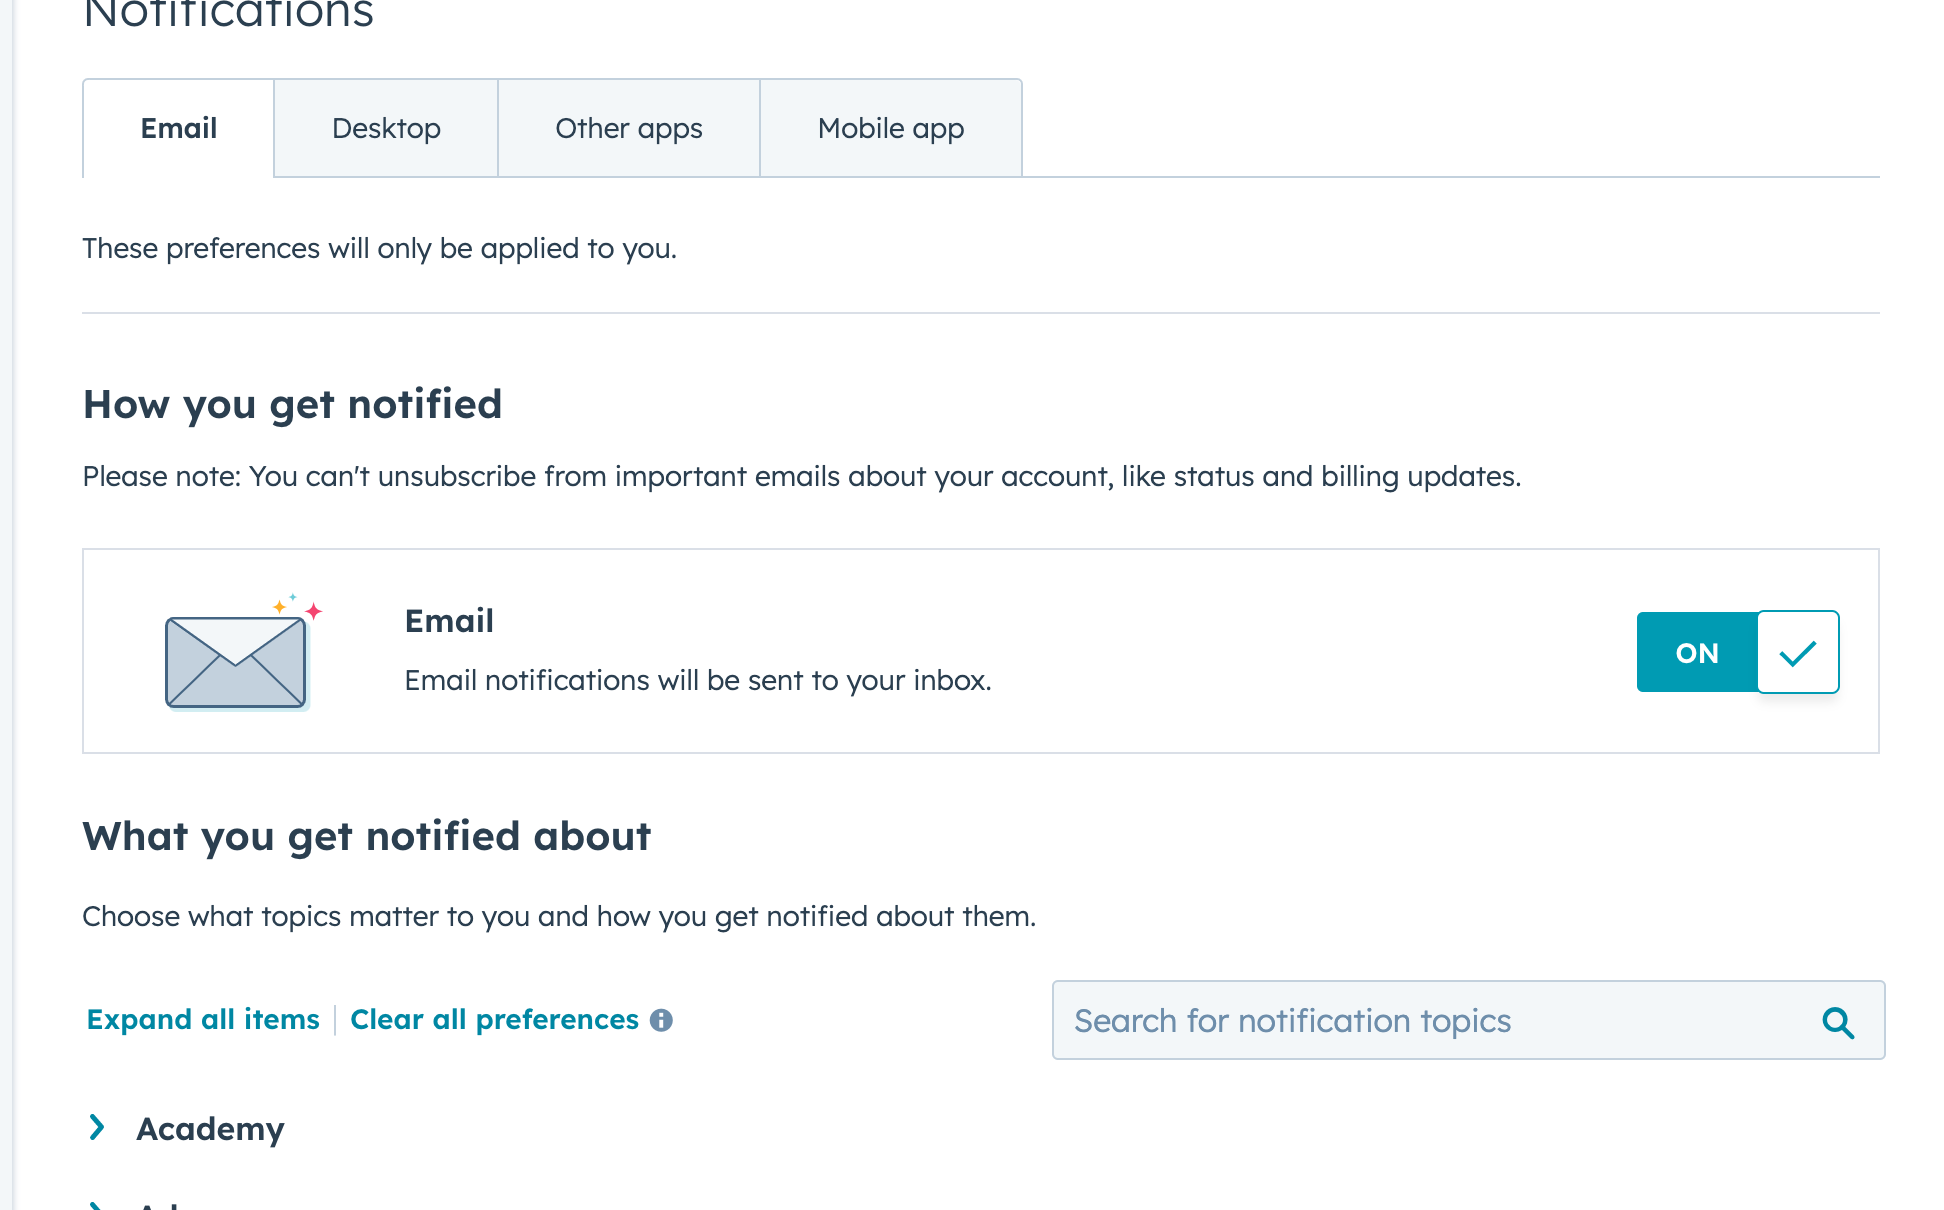Click the chevron icon beside Academy

tap(97, 1128)
